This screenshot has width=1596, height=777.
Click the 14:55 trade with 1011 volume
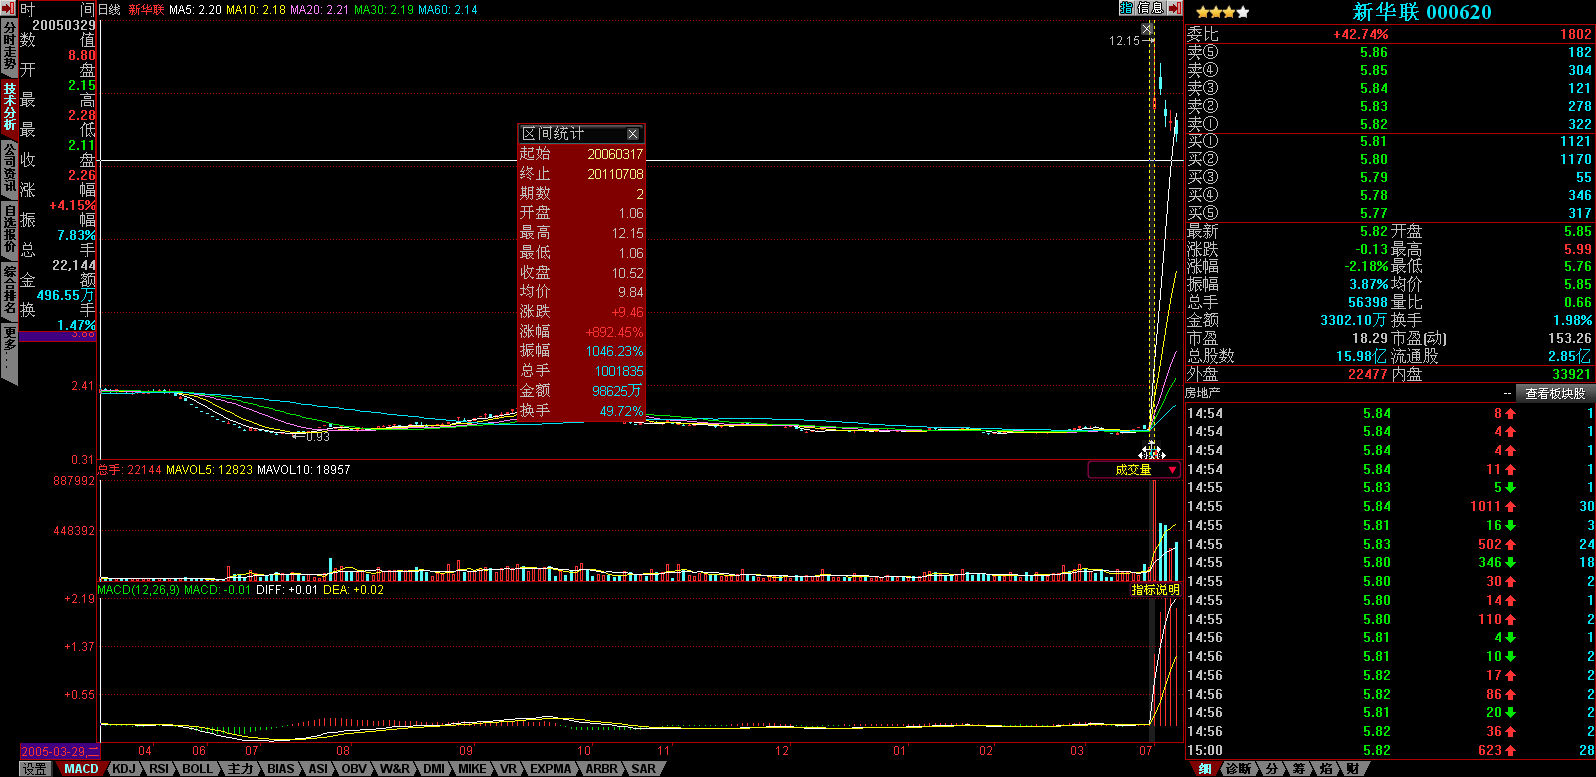pos(1390,506)
